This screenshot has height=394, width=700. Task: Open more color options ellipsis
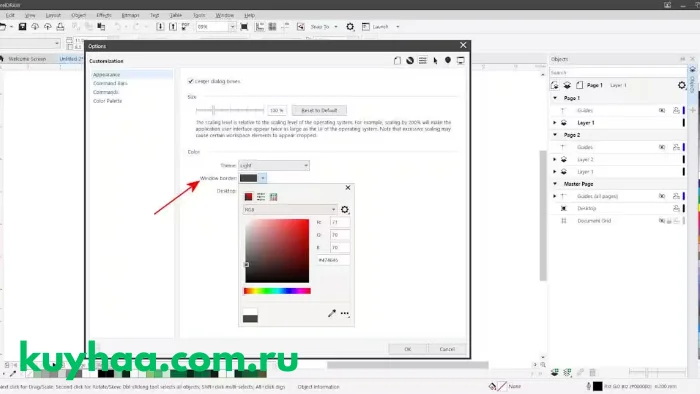click(345, 314)
